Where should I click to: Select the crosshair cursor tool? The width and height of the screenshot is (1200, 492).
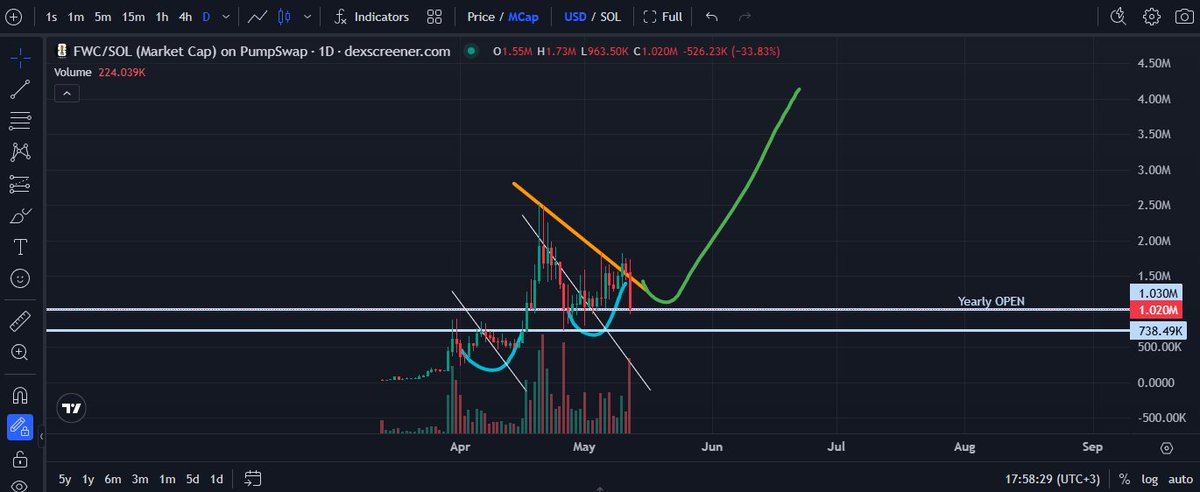click(19, 57)
